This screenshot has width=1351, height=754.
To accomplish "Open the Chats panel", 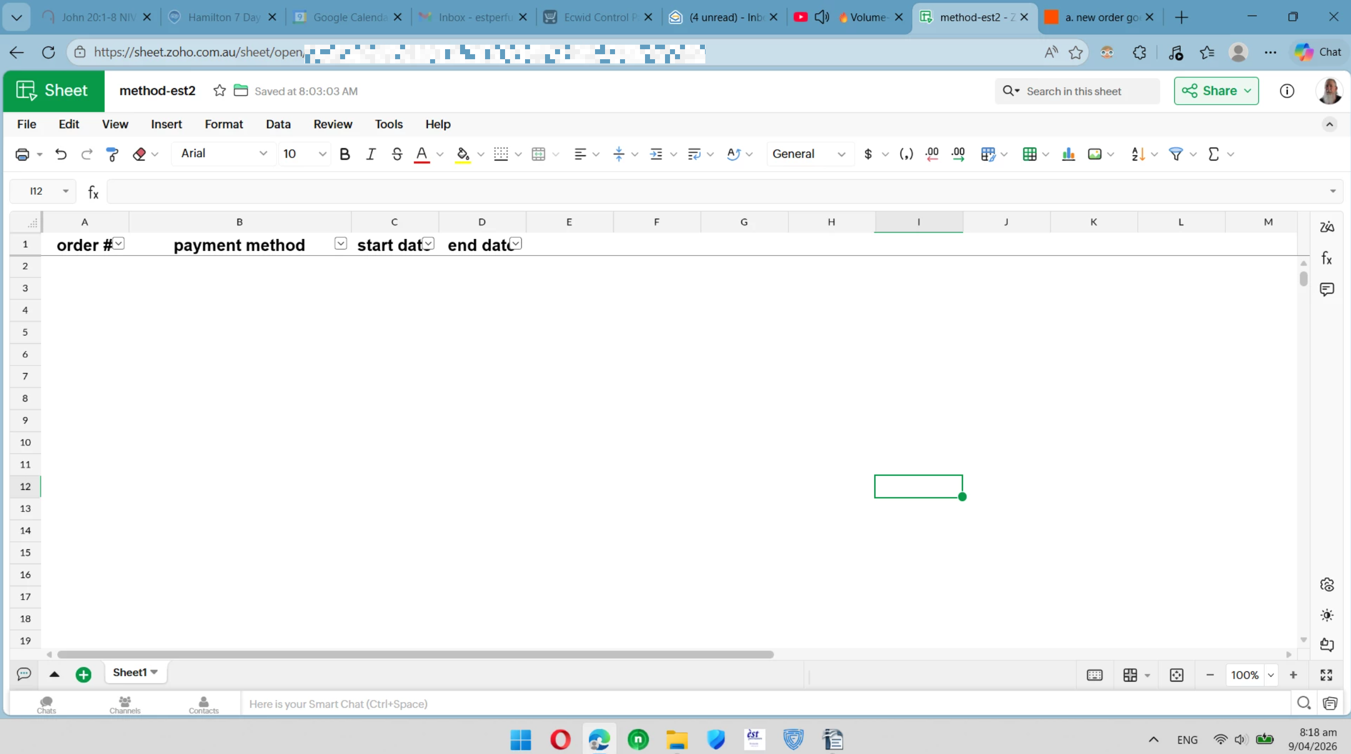I will [46, 705].
